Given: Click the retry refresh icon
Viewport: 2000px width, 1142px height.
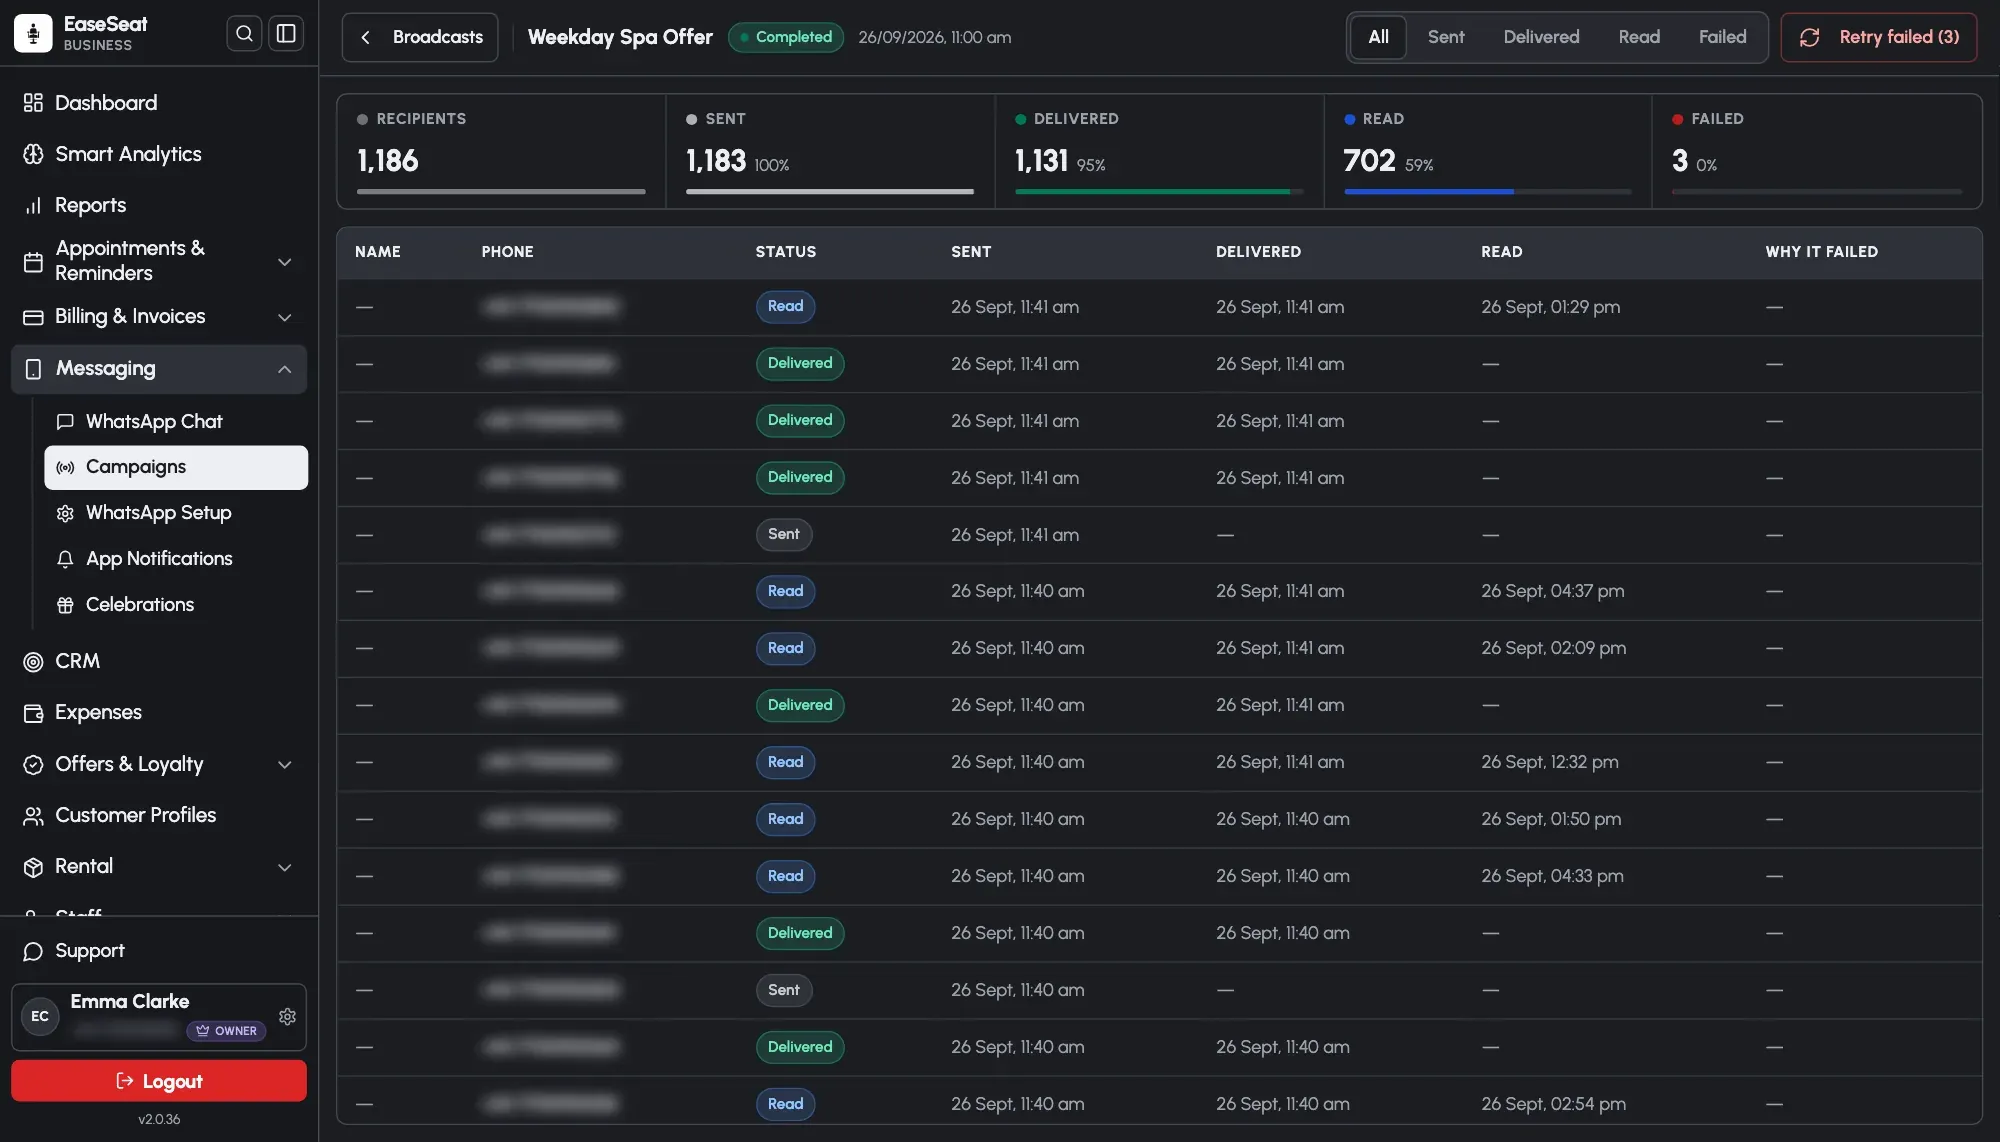Looking at the screenshot, I should coord(1809,37).
